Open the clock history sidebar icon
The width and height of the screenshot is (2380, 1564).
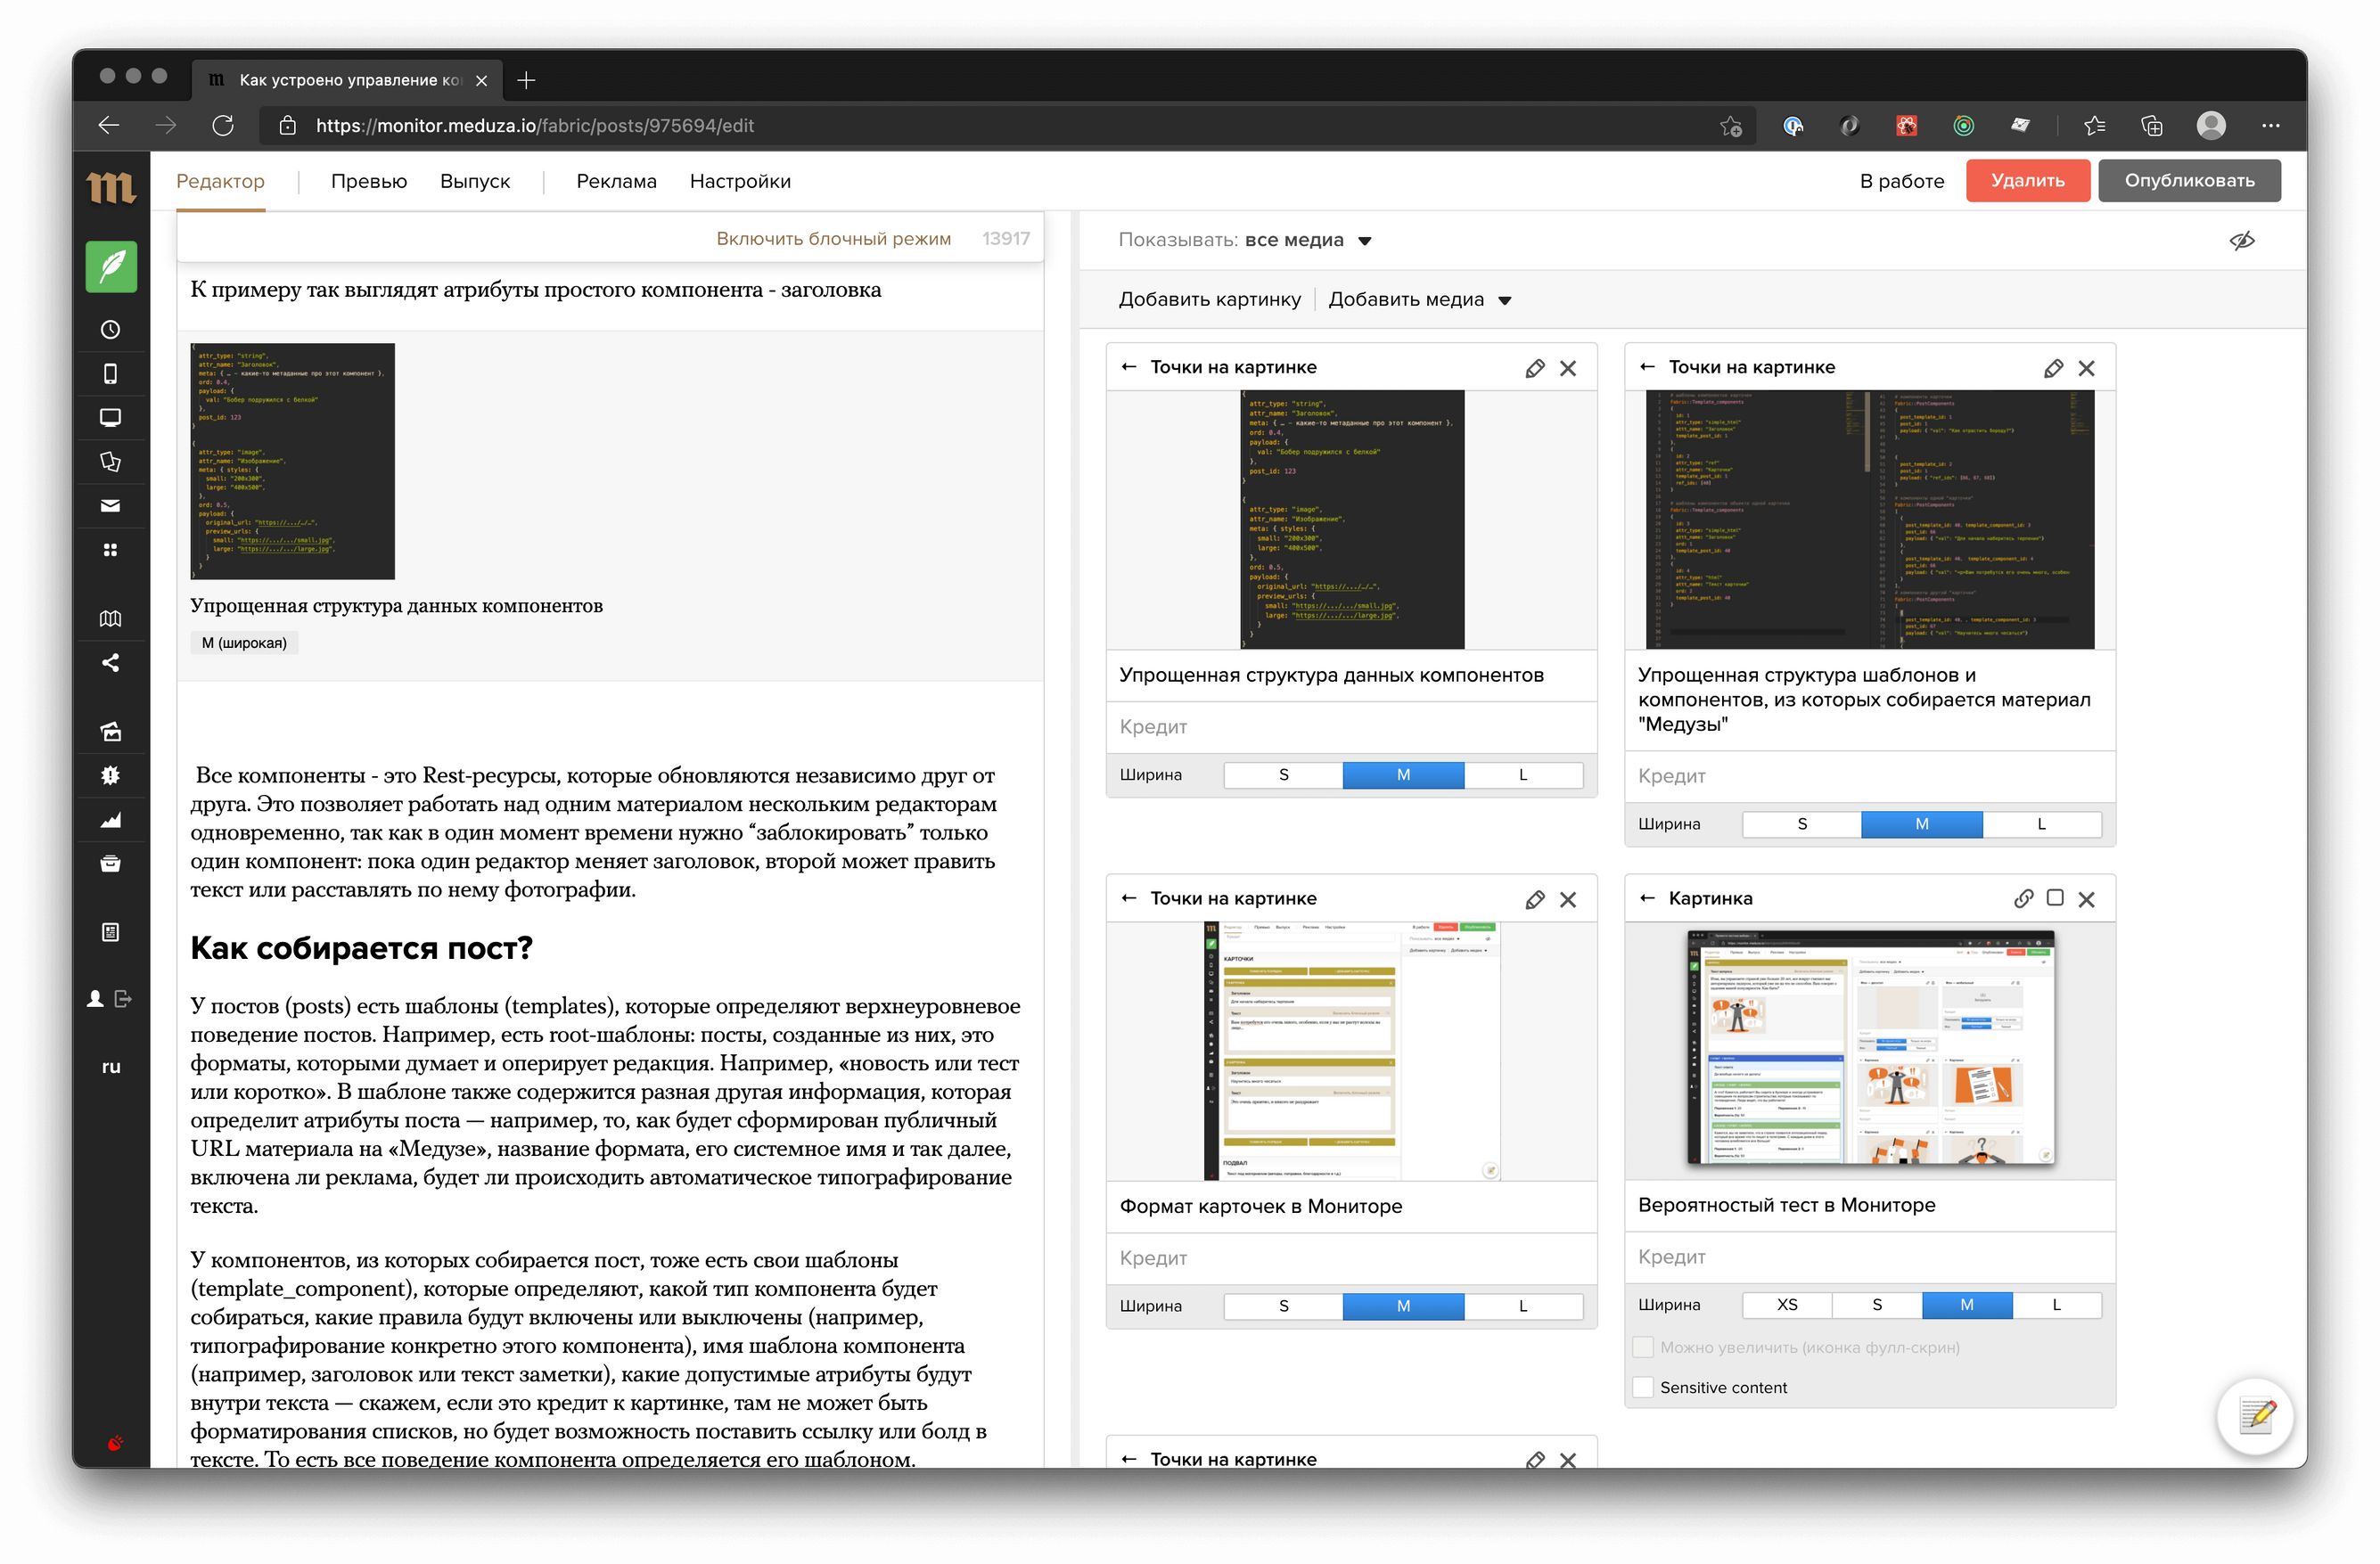(x=111, y=330)
